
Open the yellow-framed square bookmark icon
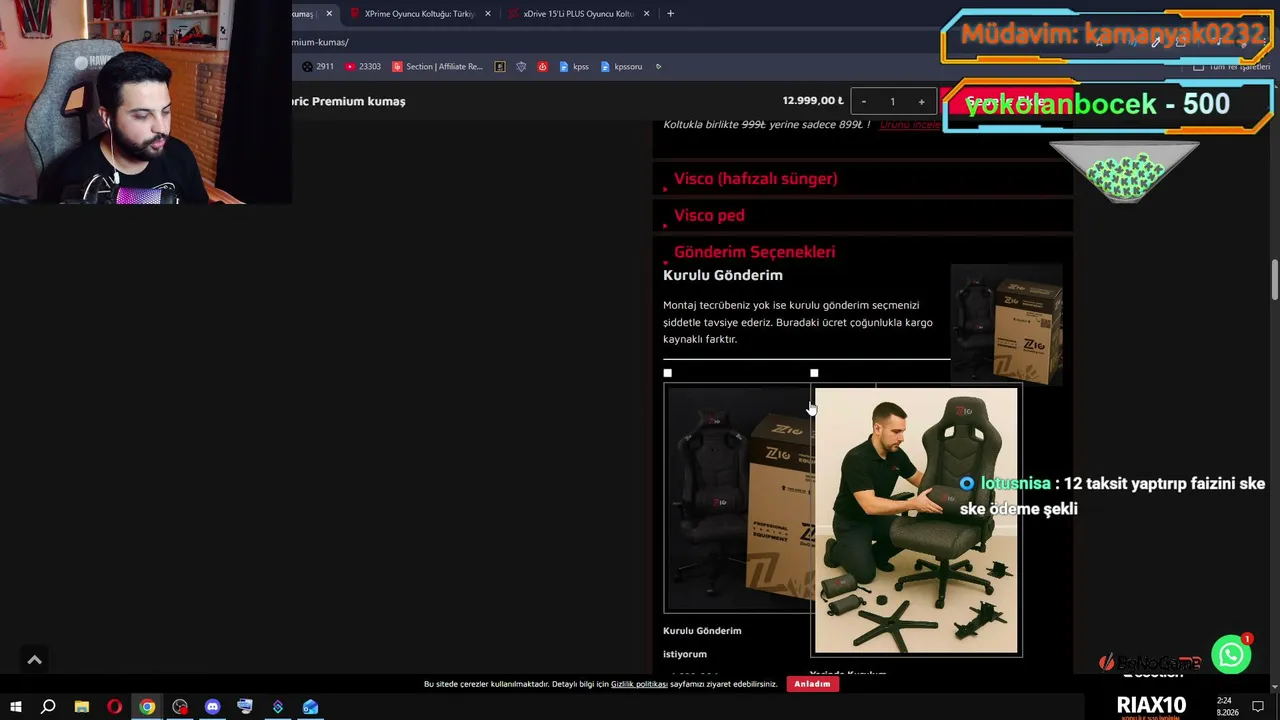(x=501, y=67)
